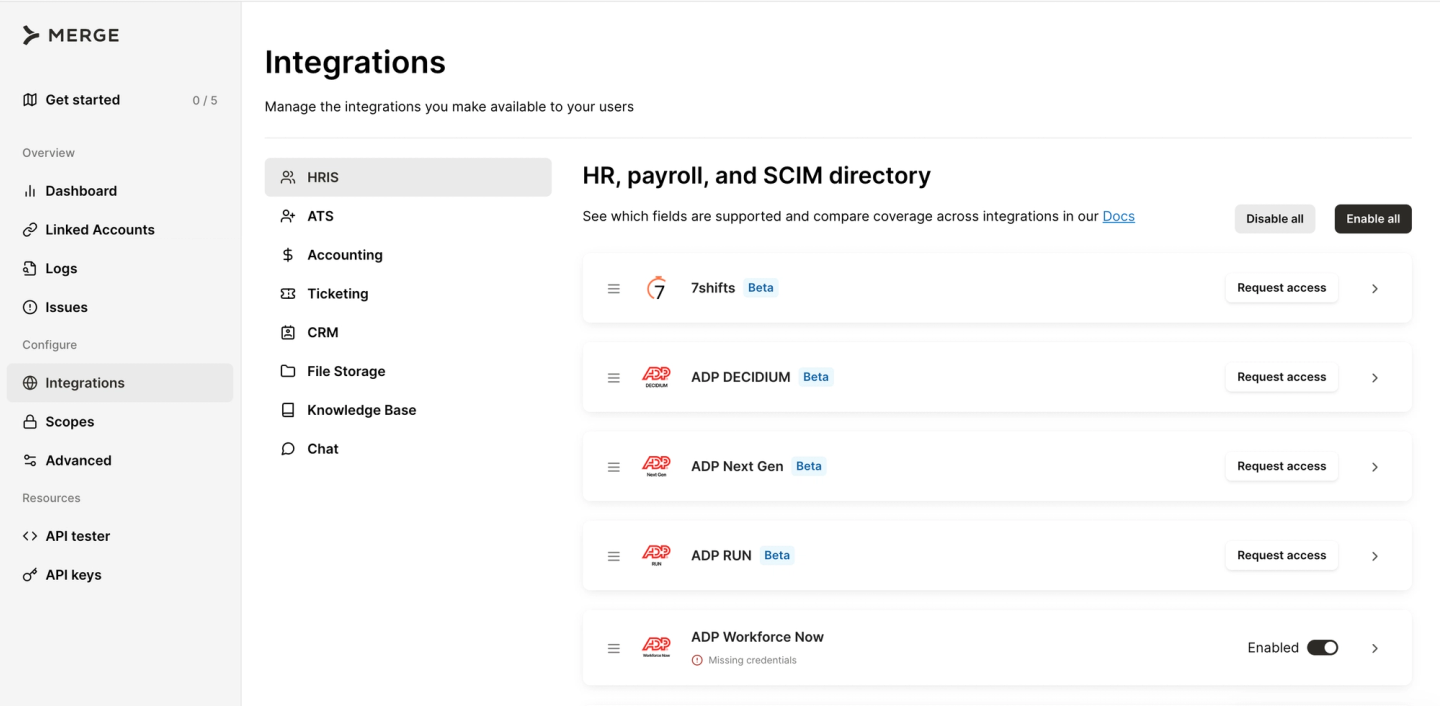Click the Merge logo
This screenshot has height=706, width=1440.
coord(70,35)
